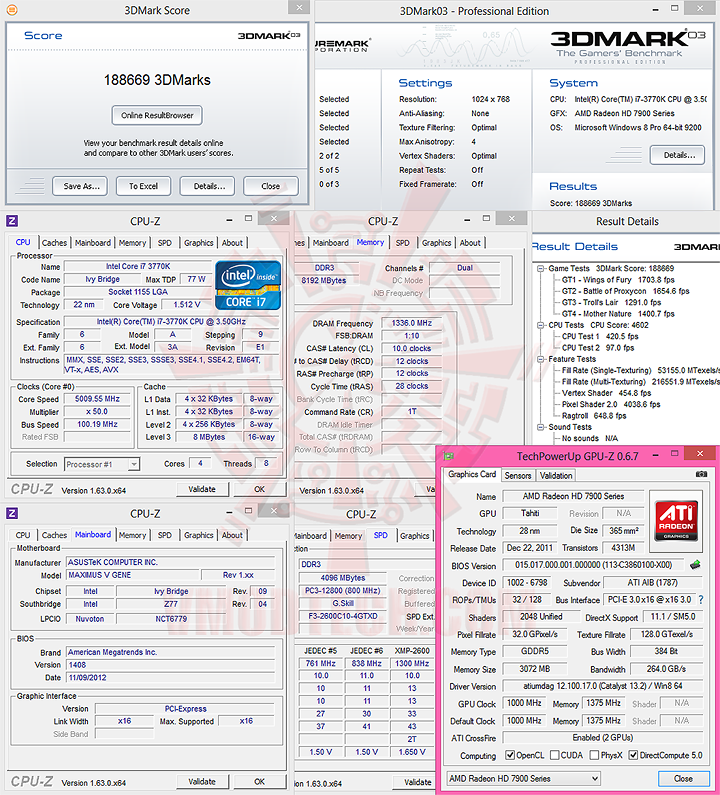Collapse the Game Tests tree node
Image resolution: width=720 pixels, height=795 pixels.
[541, 268]
